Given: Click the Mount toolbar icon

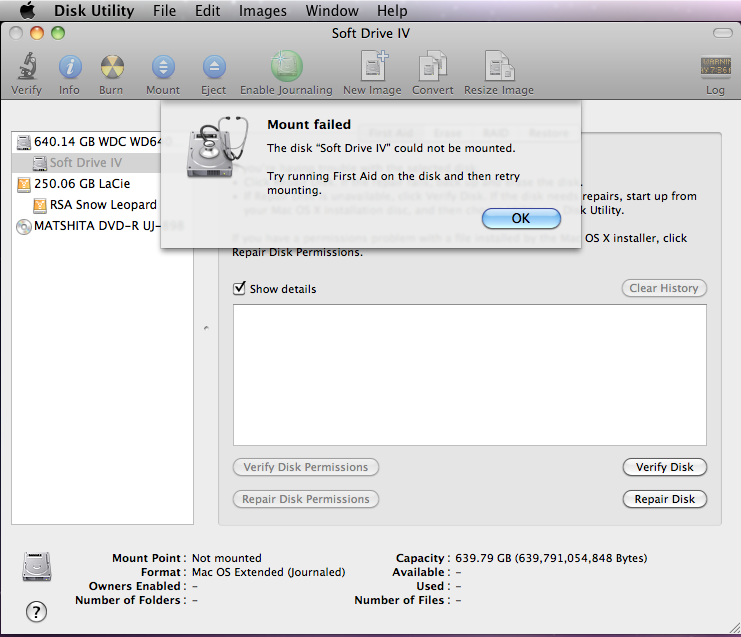Looking at the screenshot, I should 163,67.
